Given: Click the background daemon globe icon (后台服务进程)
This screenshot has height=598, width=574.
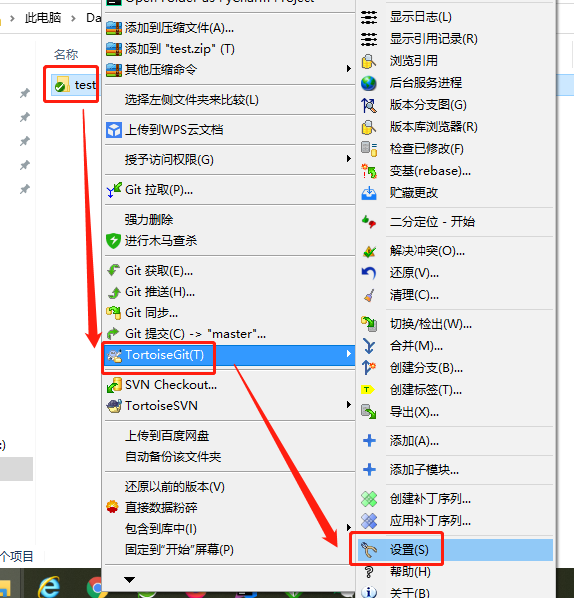Looking at the screenshot, I should [369, 83].
